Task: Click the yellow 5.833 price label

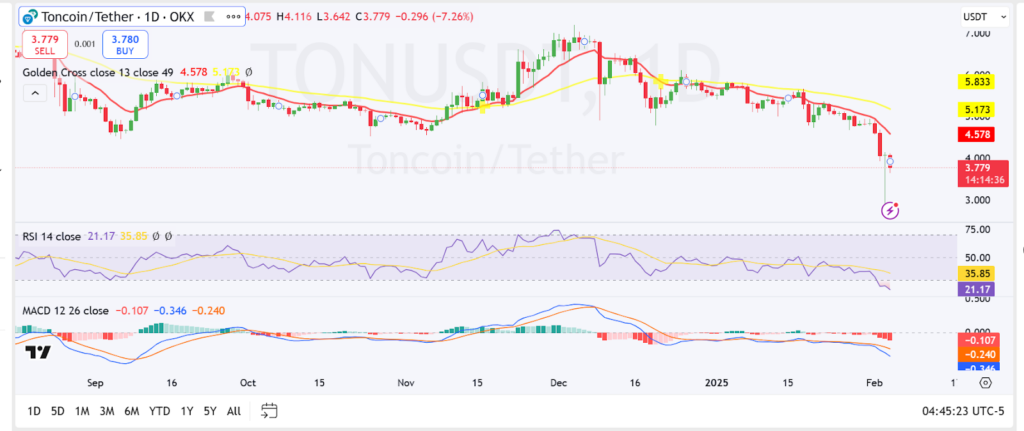Action: [x=976, y=82]
